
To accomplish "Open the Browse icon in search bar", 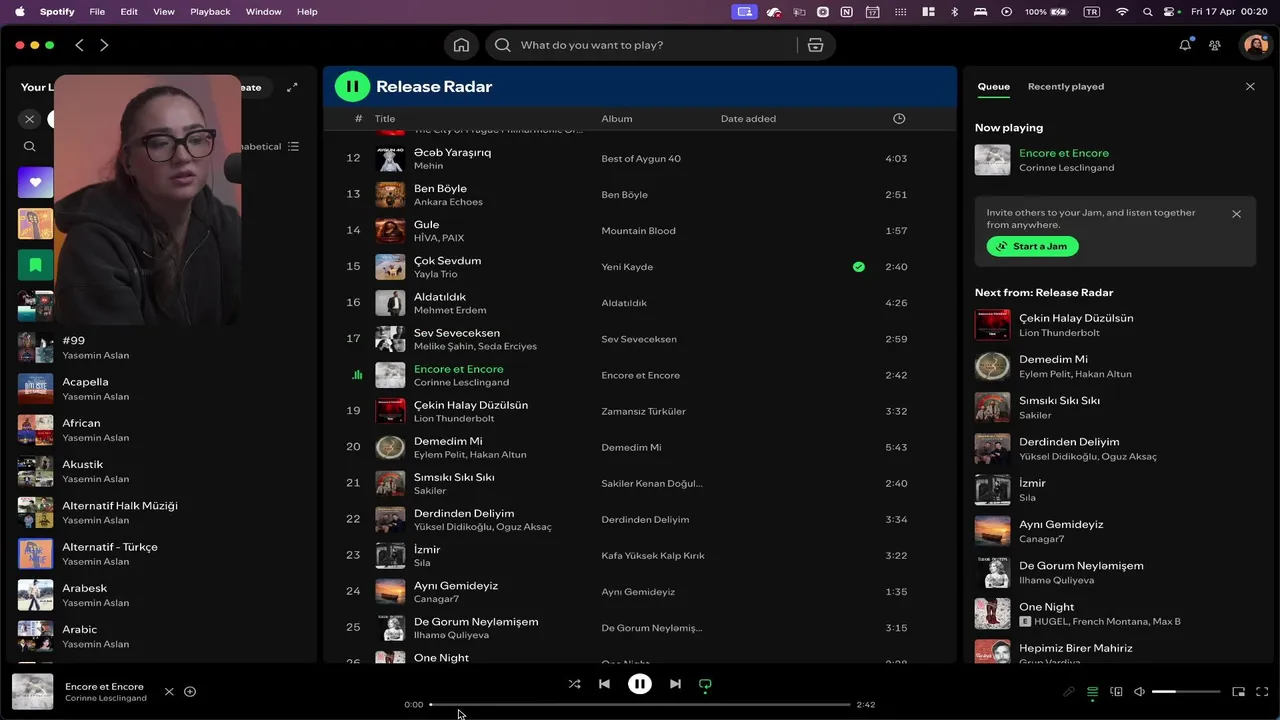I will (815, 45).
